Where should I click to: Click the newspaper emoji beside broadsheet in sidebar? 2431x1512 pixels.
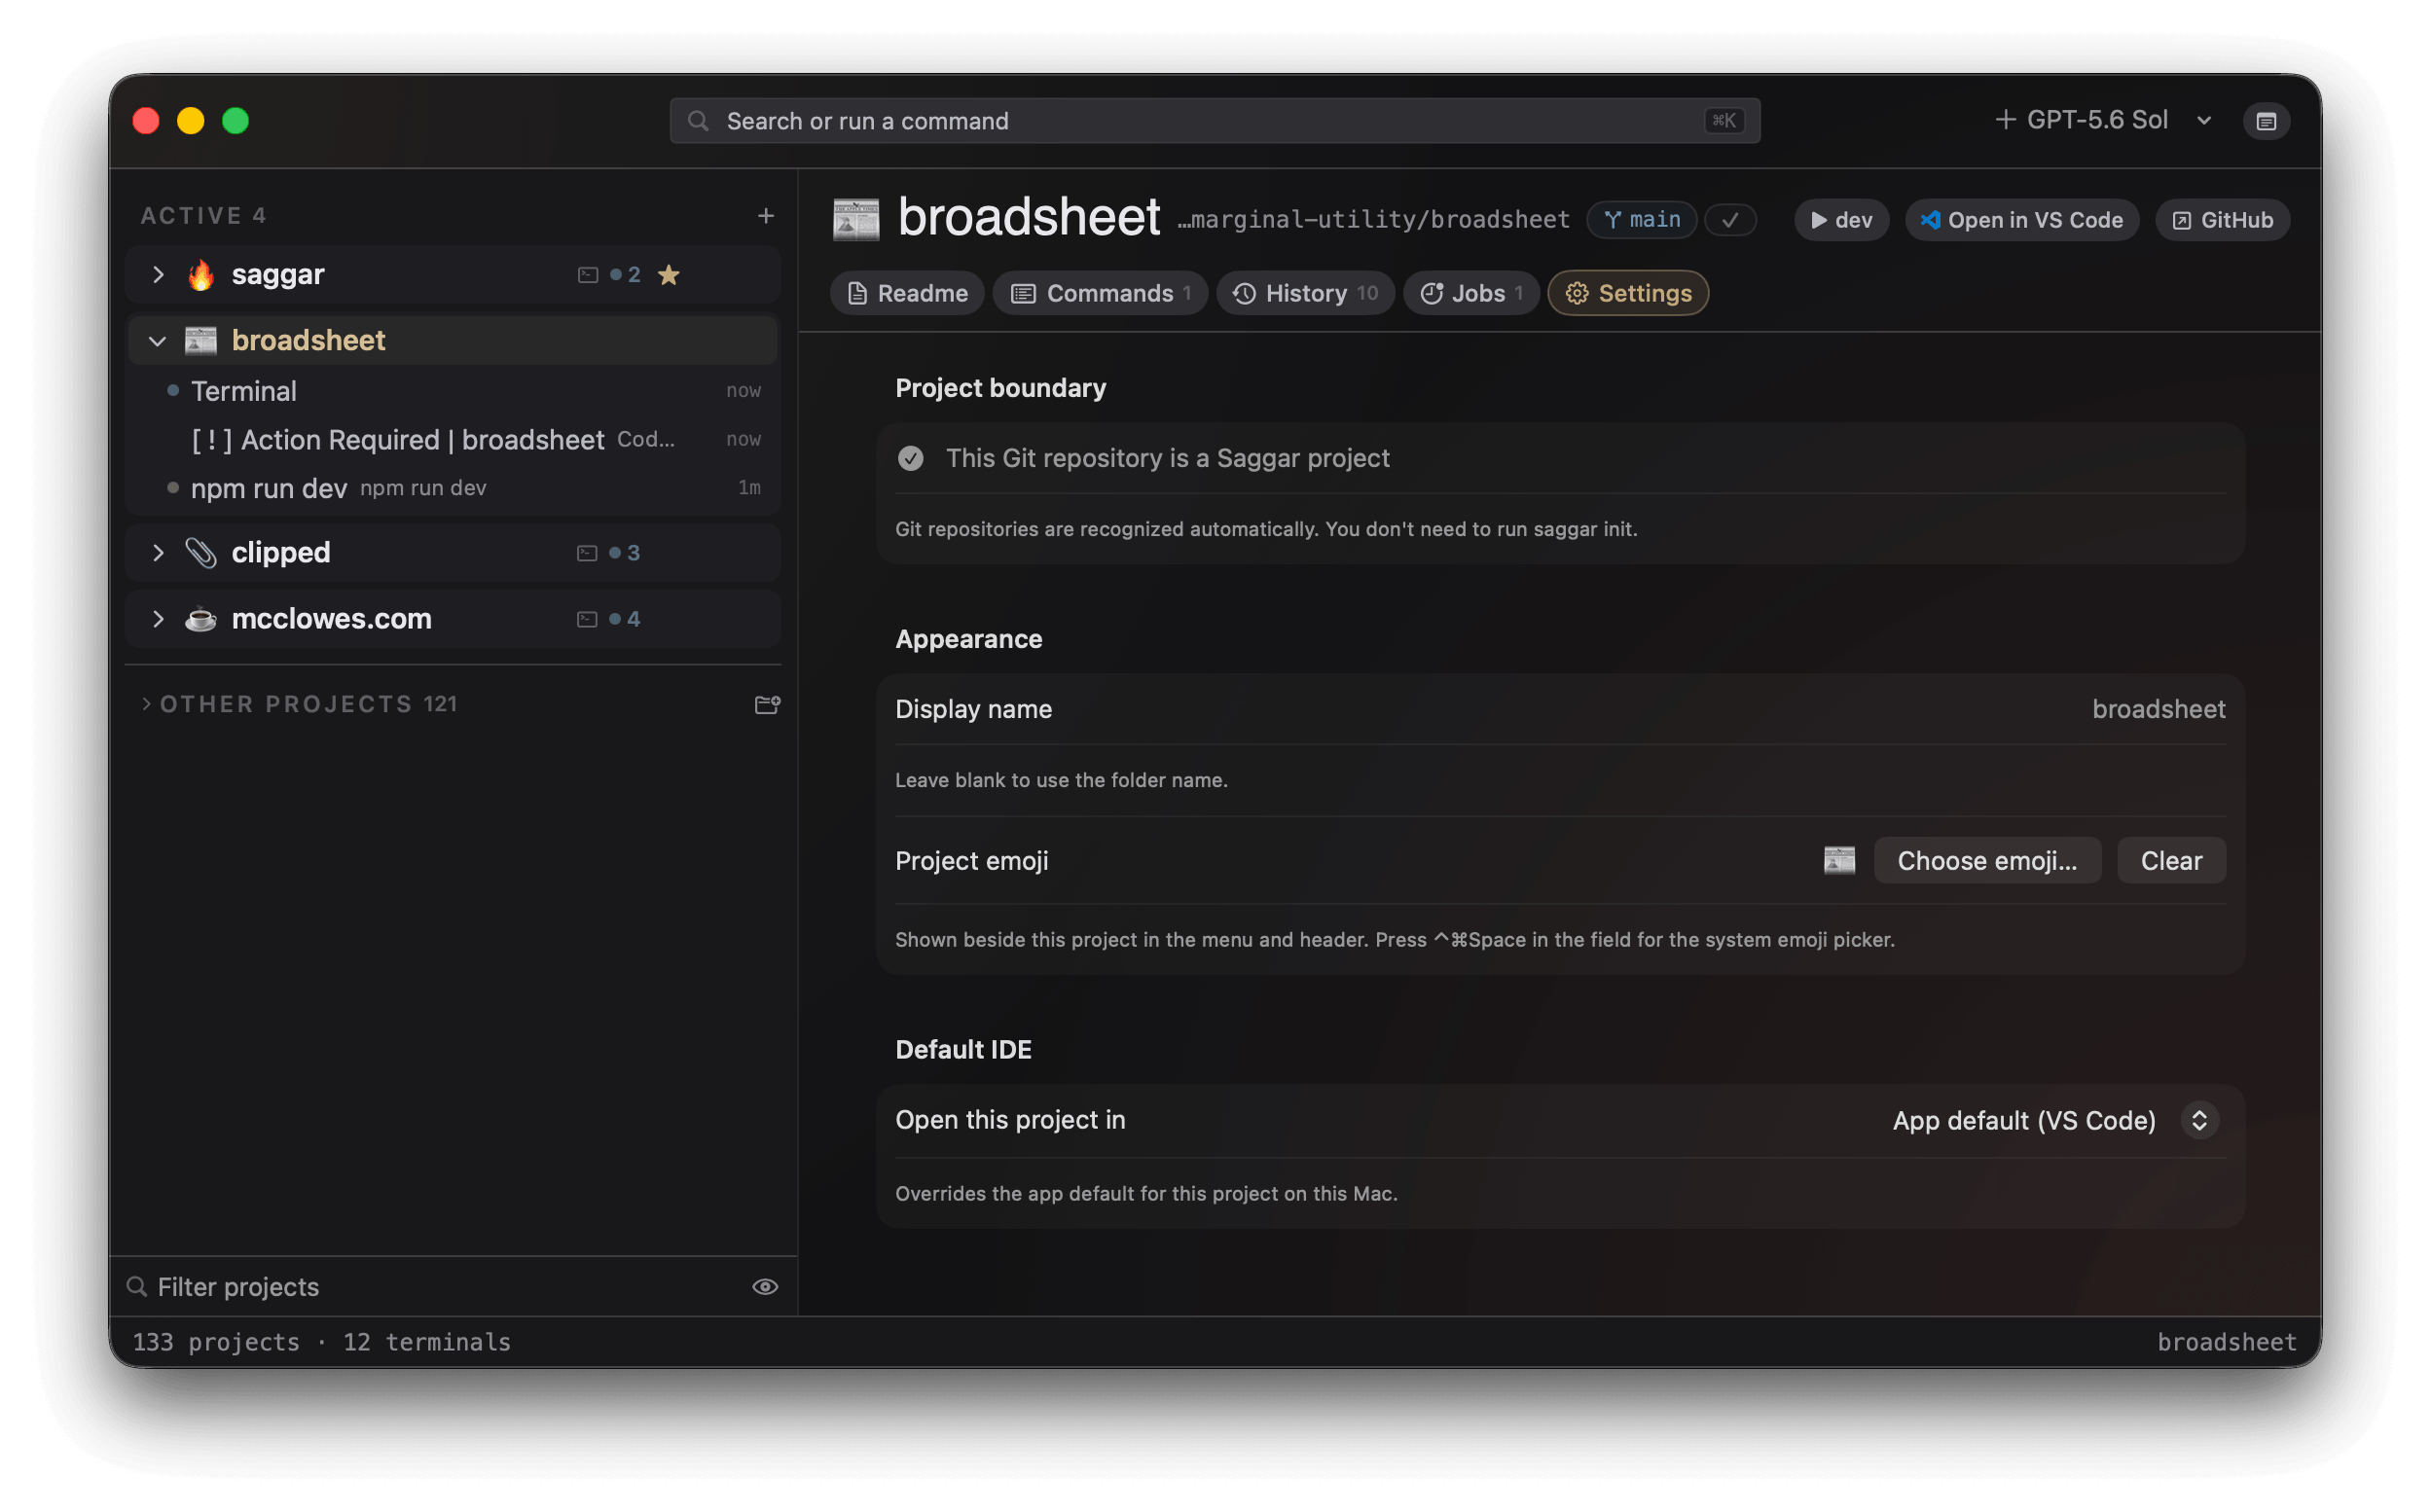pos(202,342)
